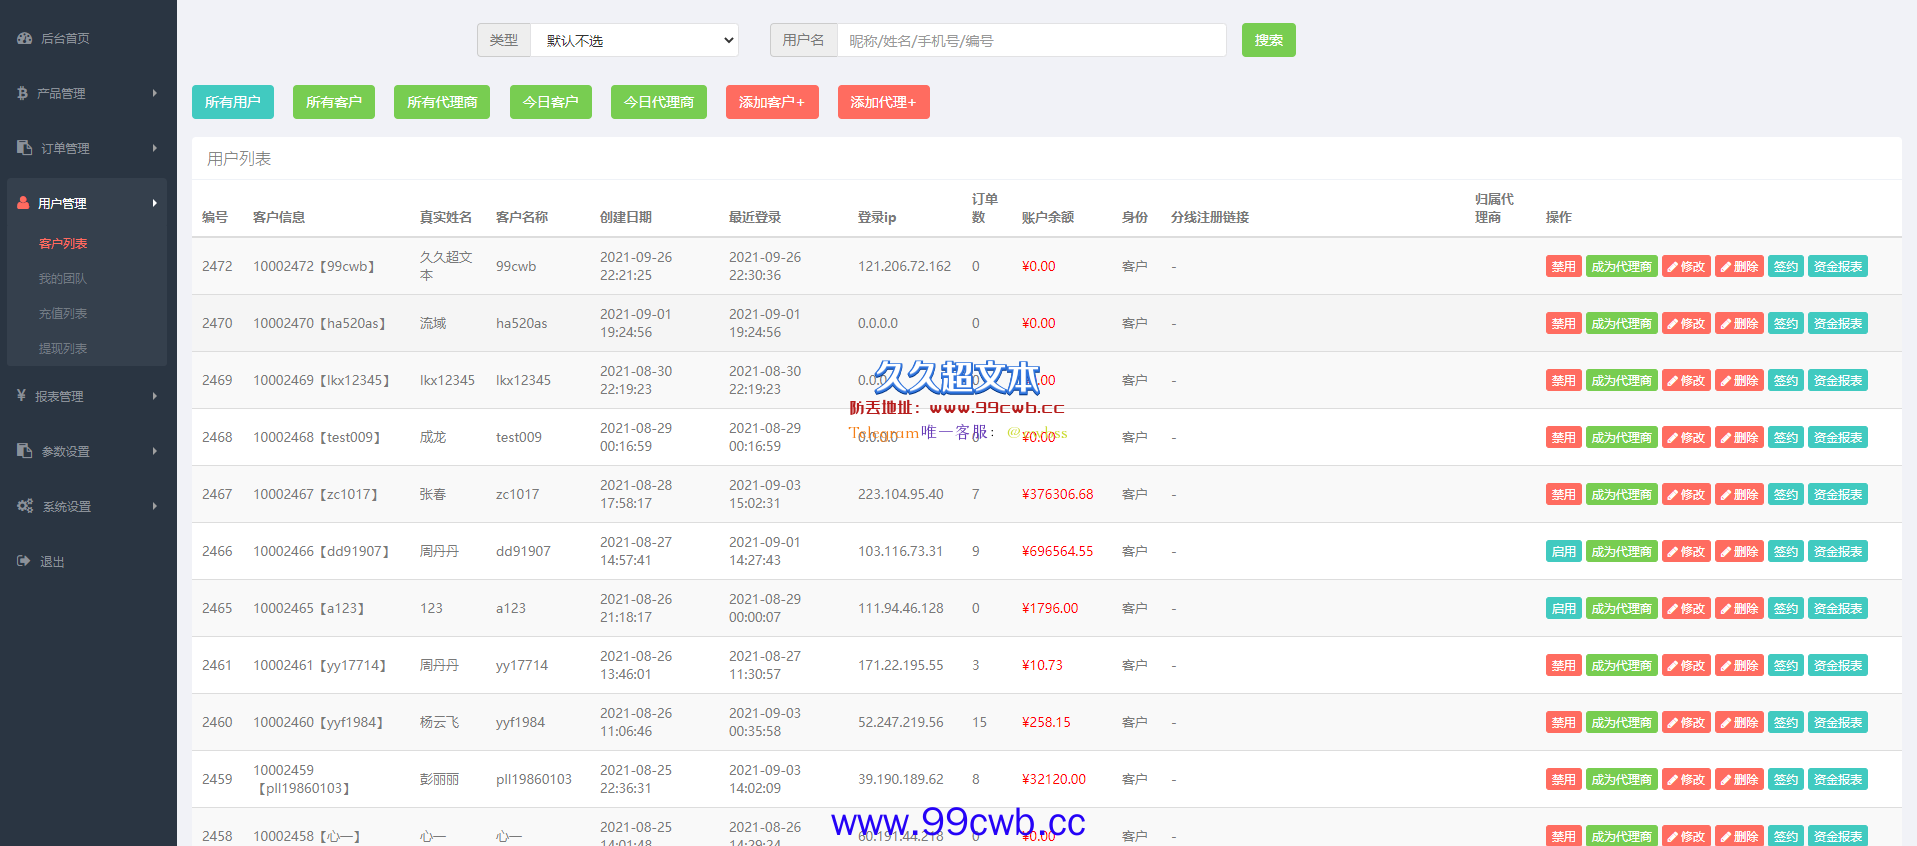This screenshot has height=846, width=1917.
Task: Click pencil 修改 for user 2461
Action: pyautogui.click(x=1686, y=665)
